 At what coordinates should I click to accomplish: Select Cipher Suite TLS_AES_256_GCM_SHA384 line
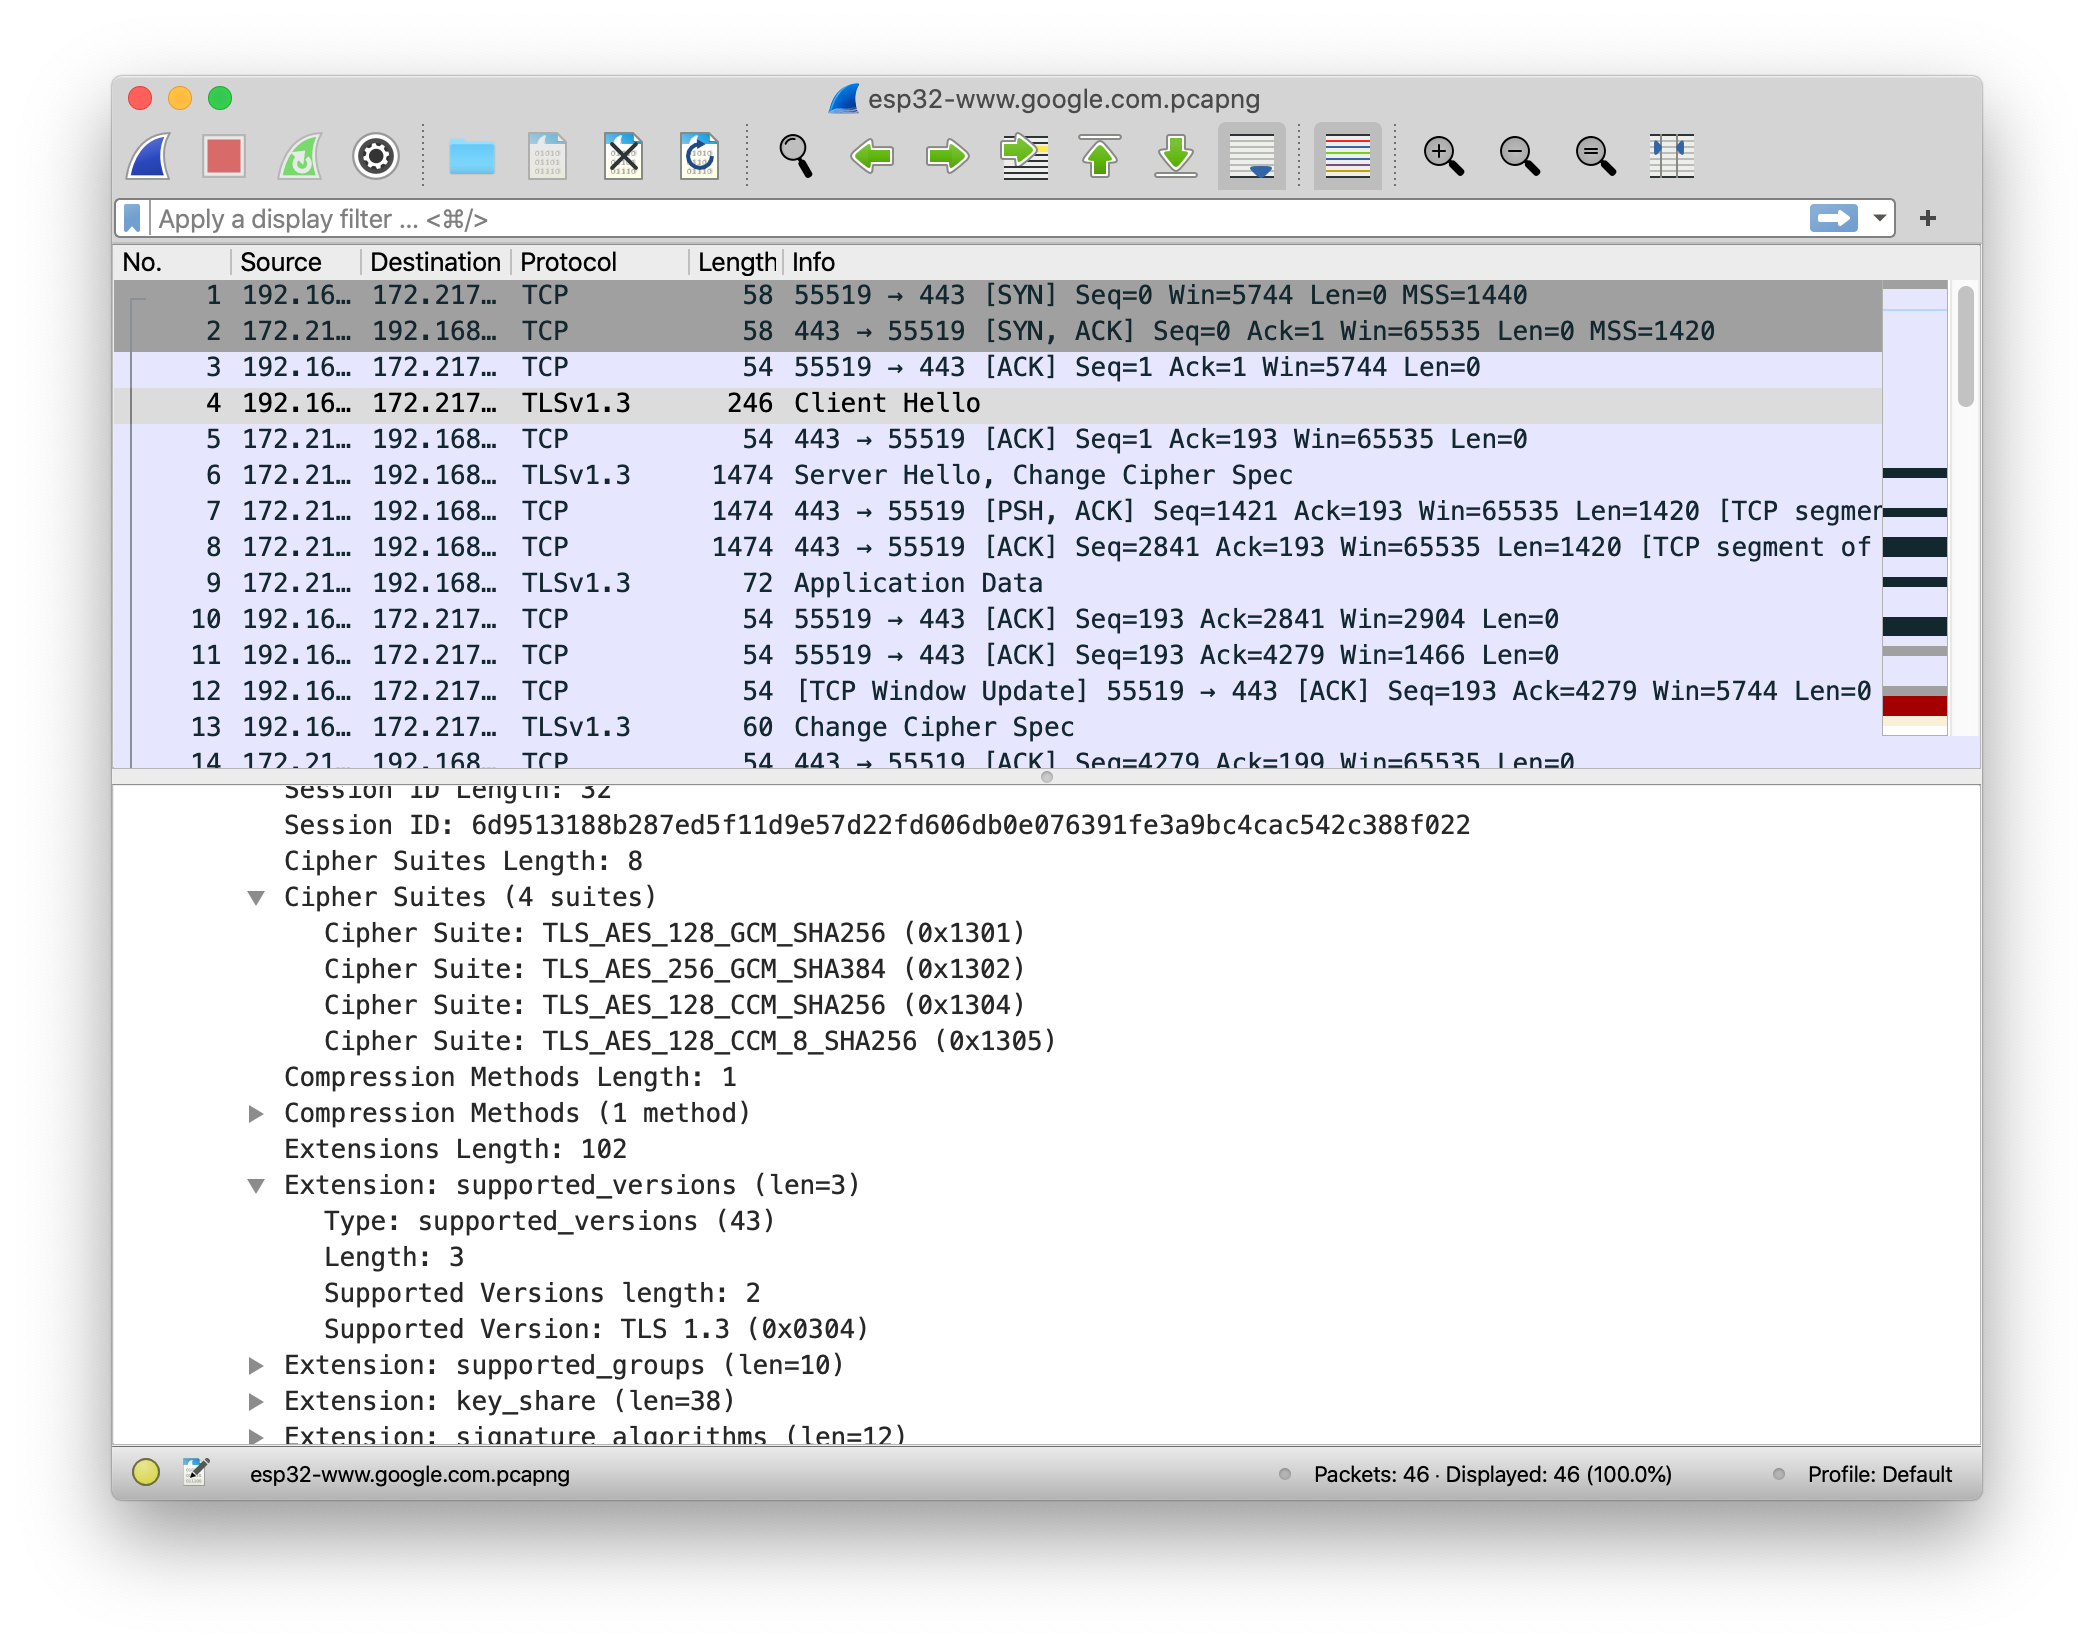coord(674,969)
